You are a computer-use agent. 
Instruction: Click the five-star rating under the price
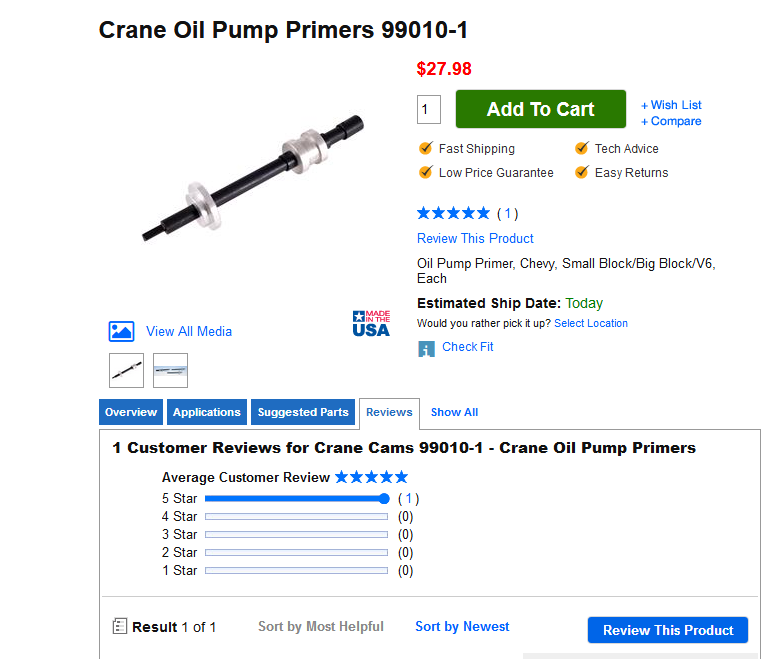pyautogui.click(x=453, y=213)
